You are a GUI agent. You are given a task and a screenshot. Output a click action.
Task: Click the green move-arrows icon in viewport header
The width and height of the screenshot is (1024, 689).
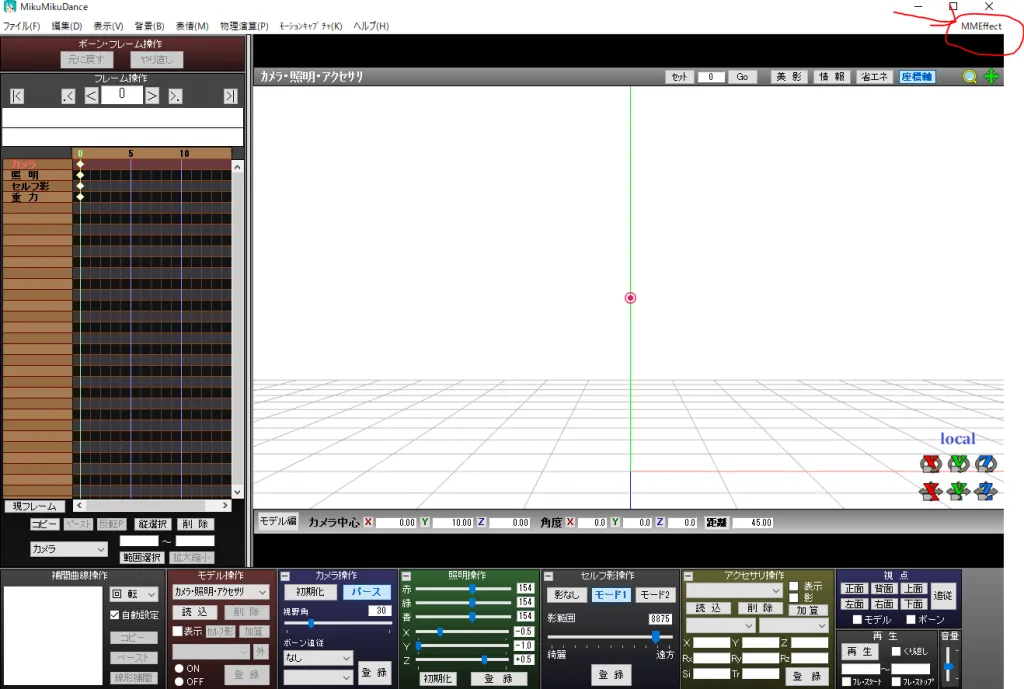pyautogui.click(x=991, y=77)
